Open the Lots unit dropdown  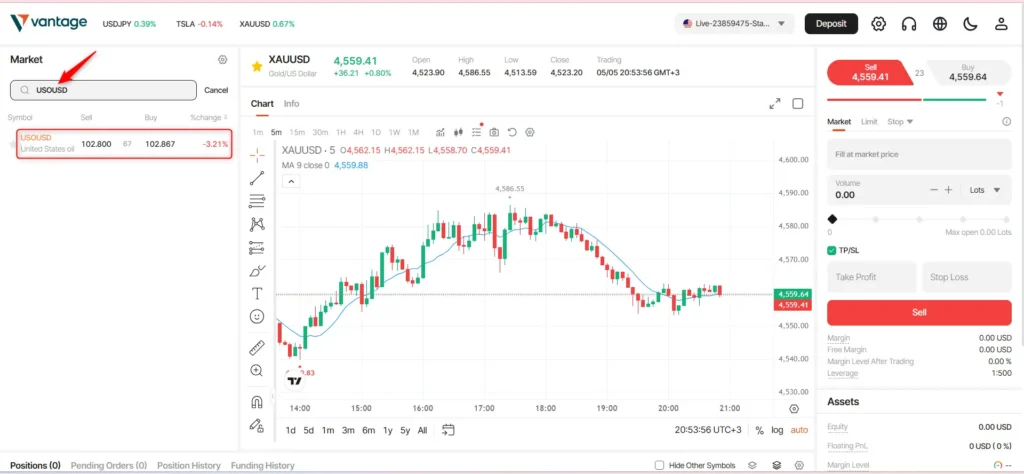985,190
